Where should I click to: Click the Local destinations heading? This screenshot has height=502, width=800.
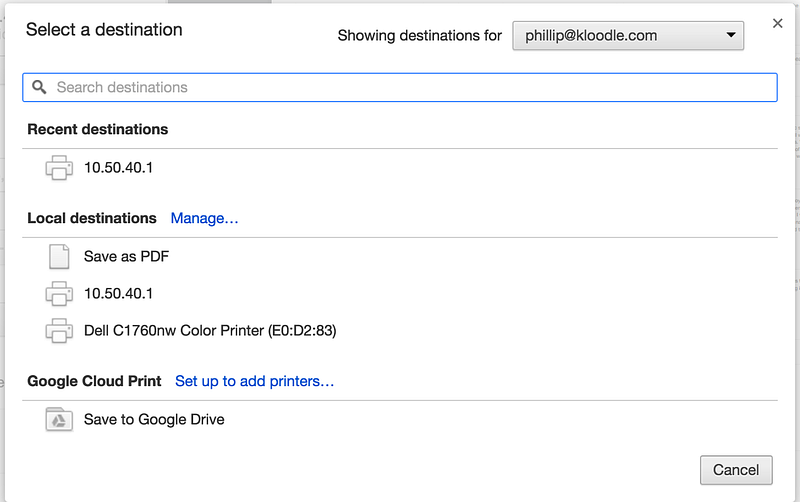pyautogui.click(x=92, y=218)
